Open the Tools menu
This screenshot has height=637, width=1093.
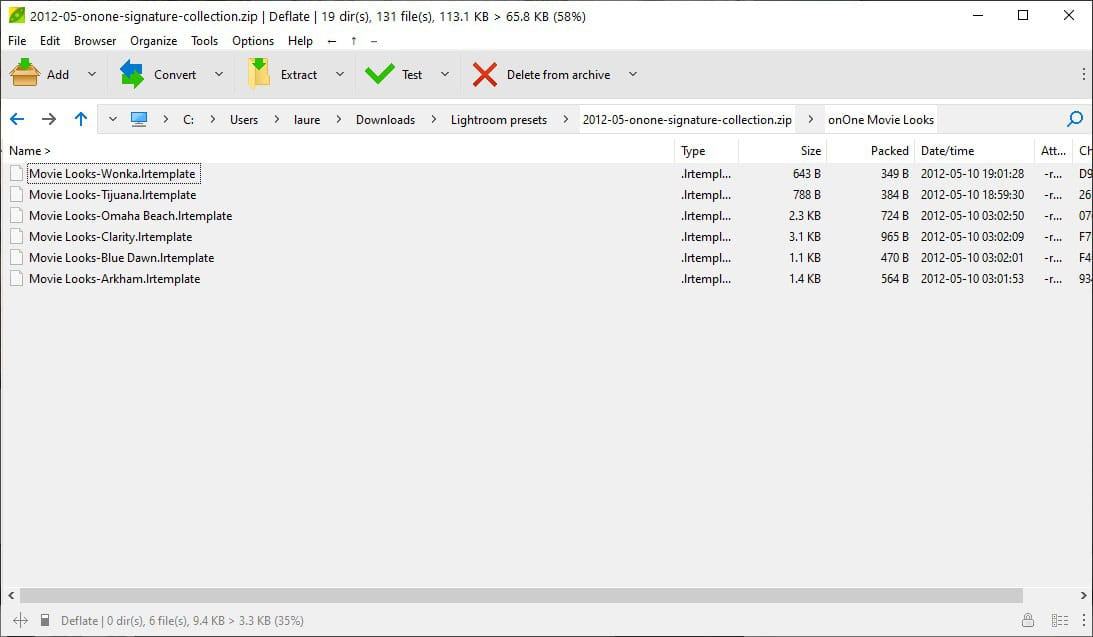click(204, 41)
